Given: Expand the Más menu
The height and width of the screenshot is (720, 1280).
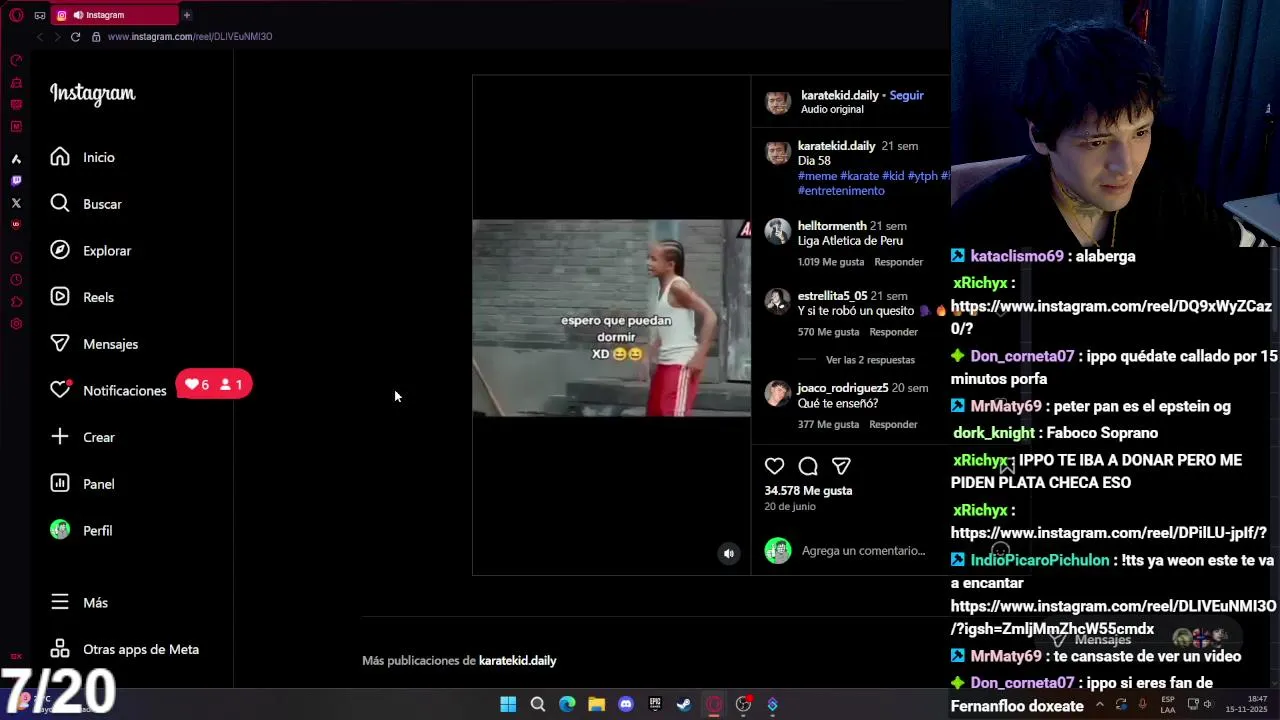Looking at the screenshot, I should tap(79, 603).
